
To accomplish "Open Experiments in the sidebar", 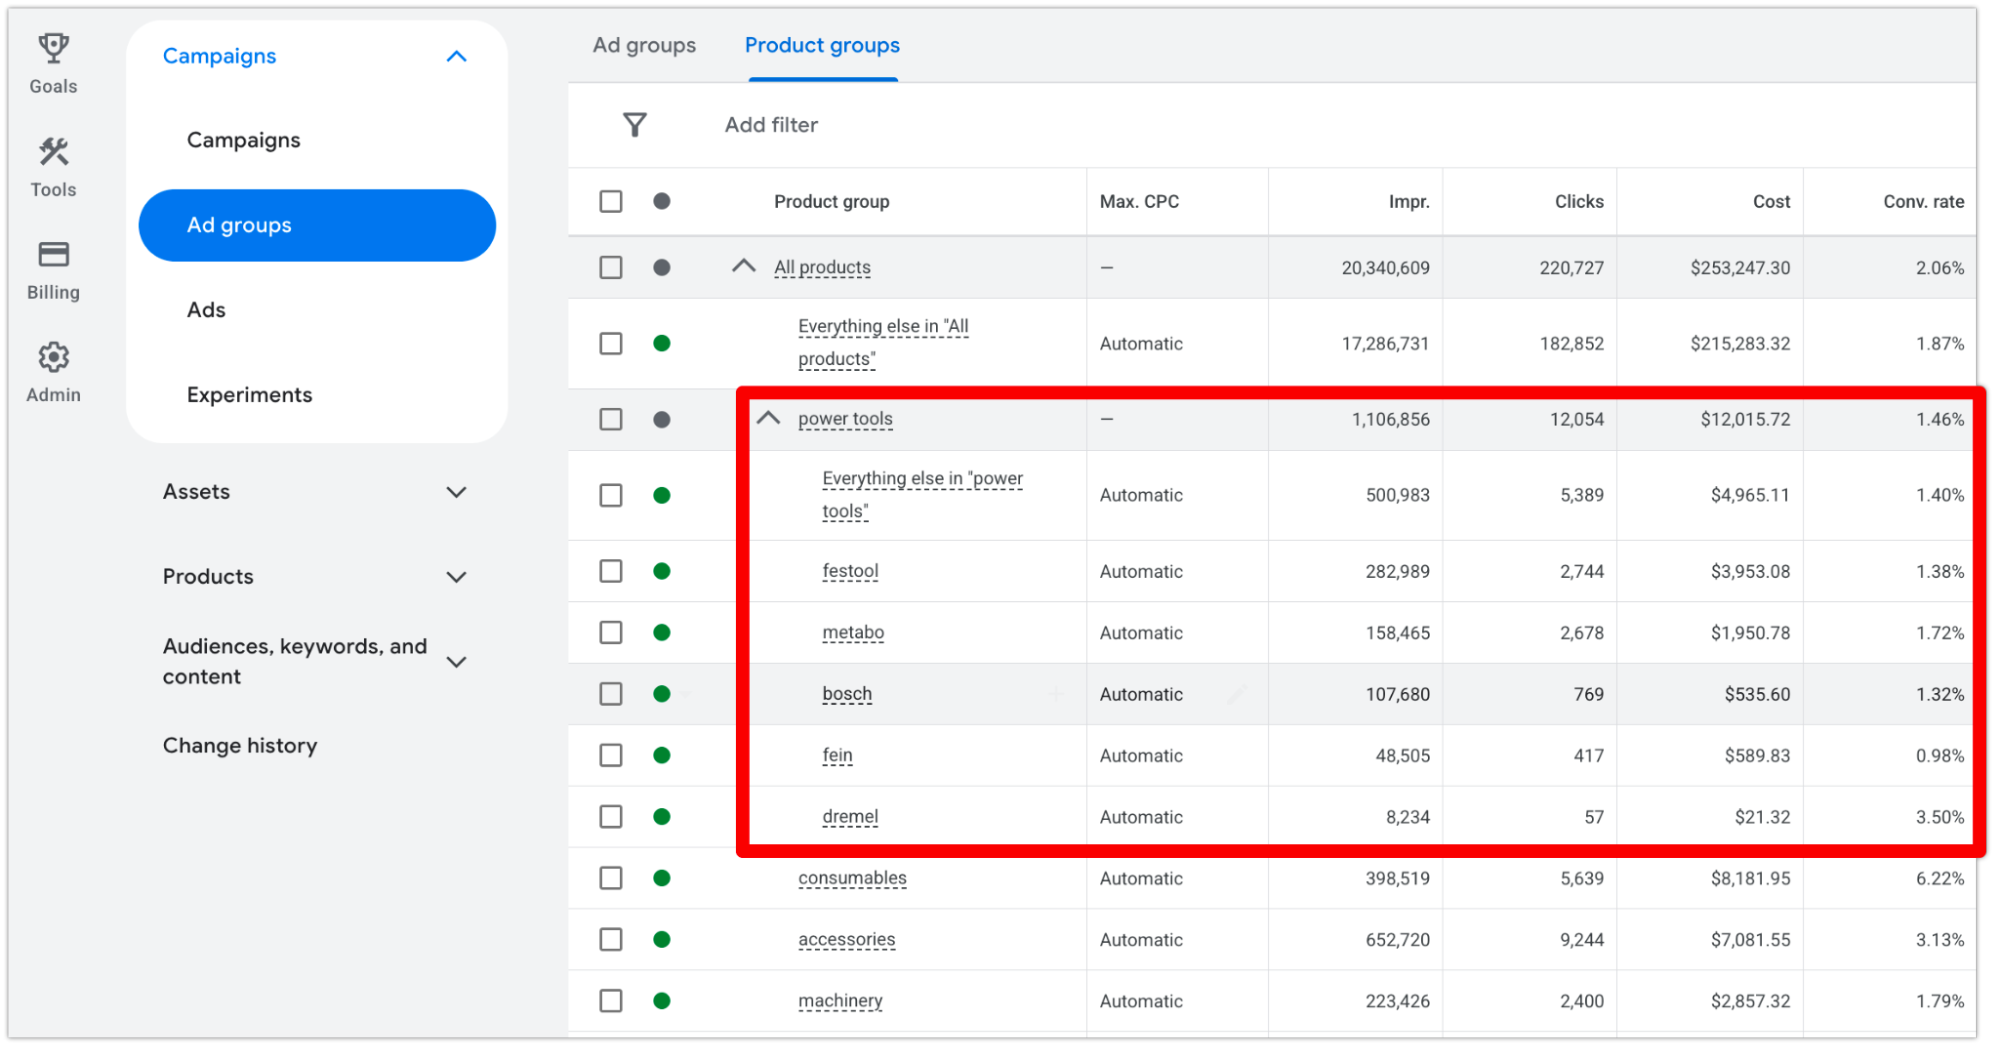I will click(x=249, y=395).
